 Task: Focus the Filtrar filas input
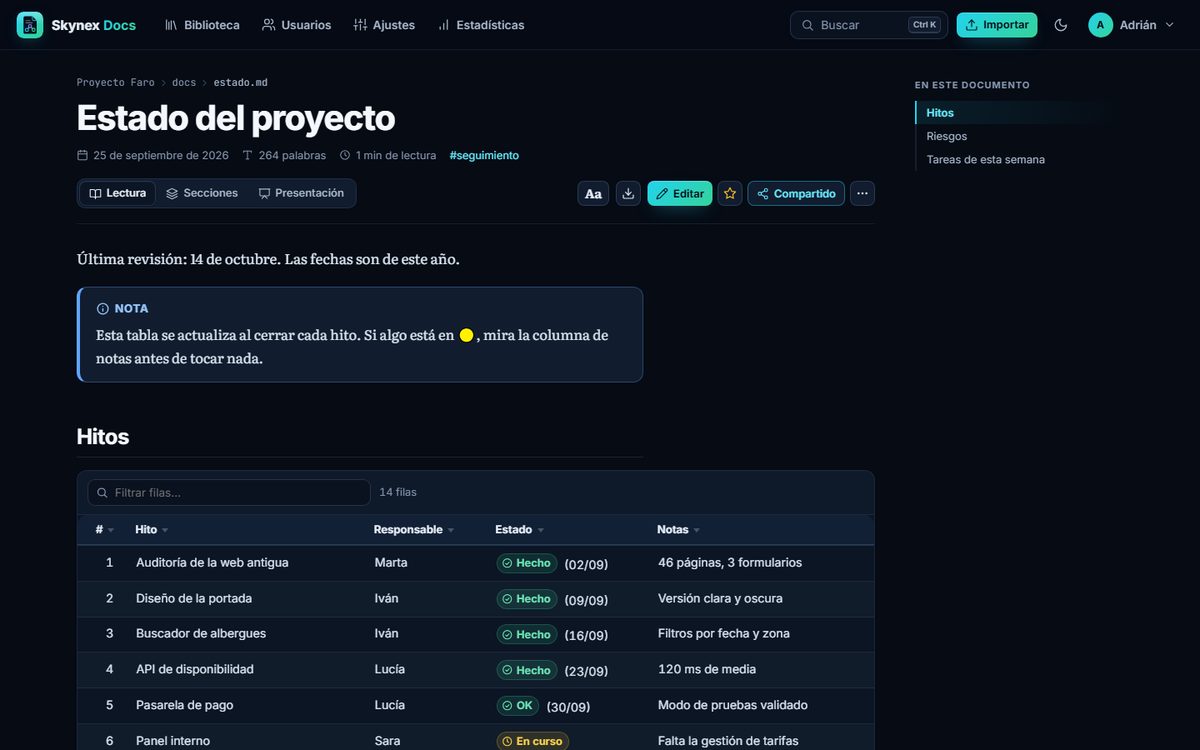[x=229, y=493]
